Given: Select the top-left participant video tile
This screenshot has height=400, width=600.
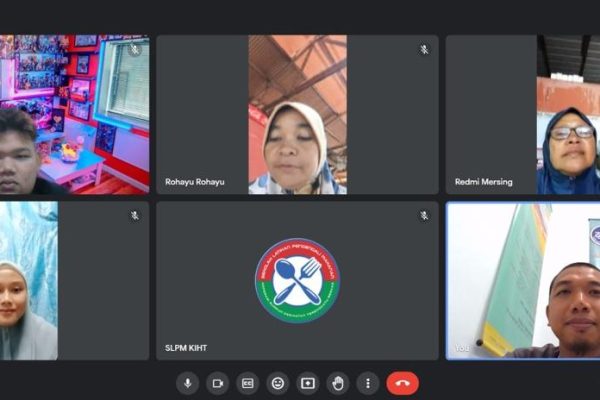Looking at the screenshot, I should 74,115.
